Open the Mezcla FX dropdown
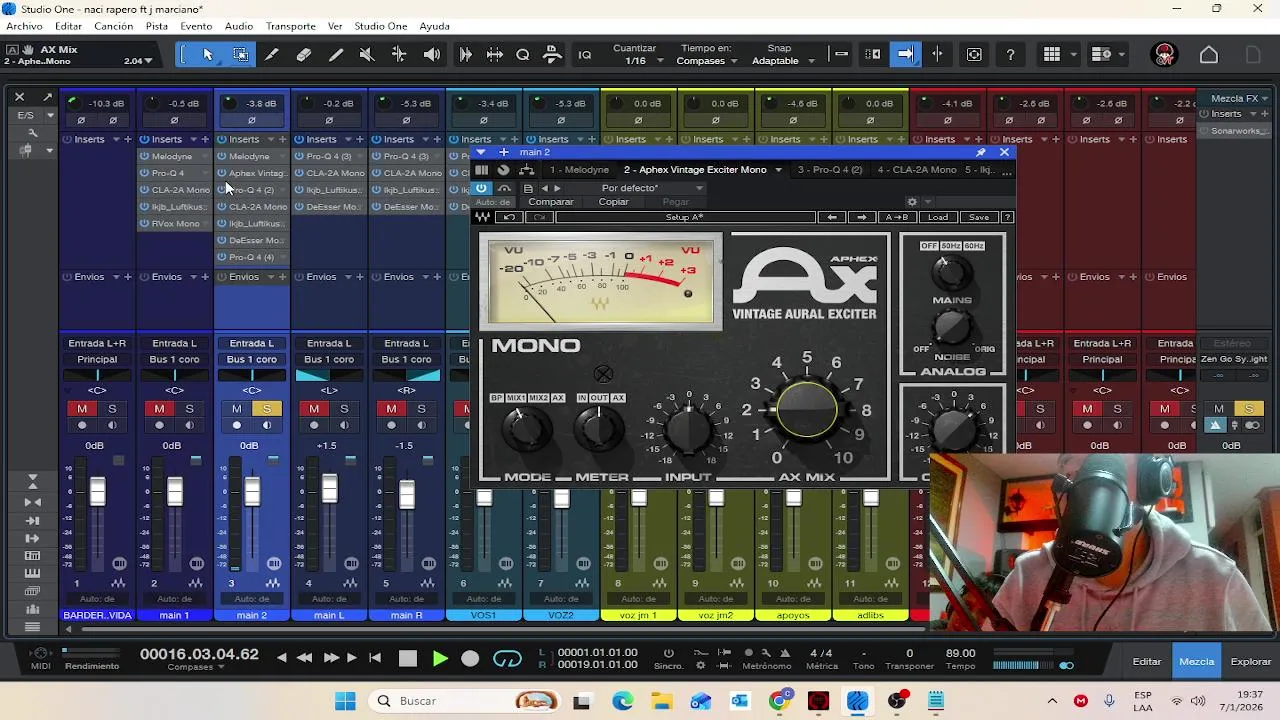The image size is (1280, 720). [1240, 98]
